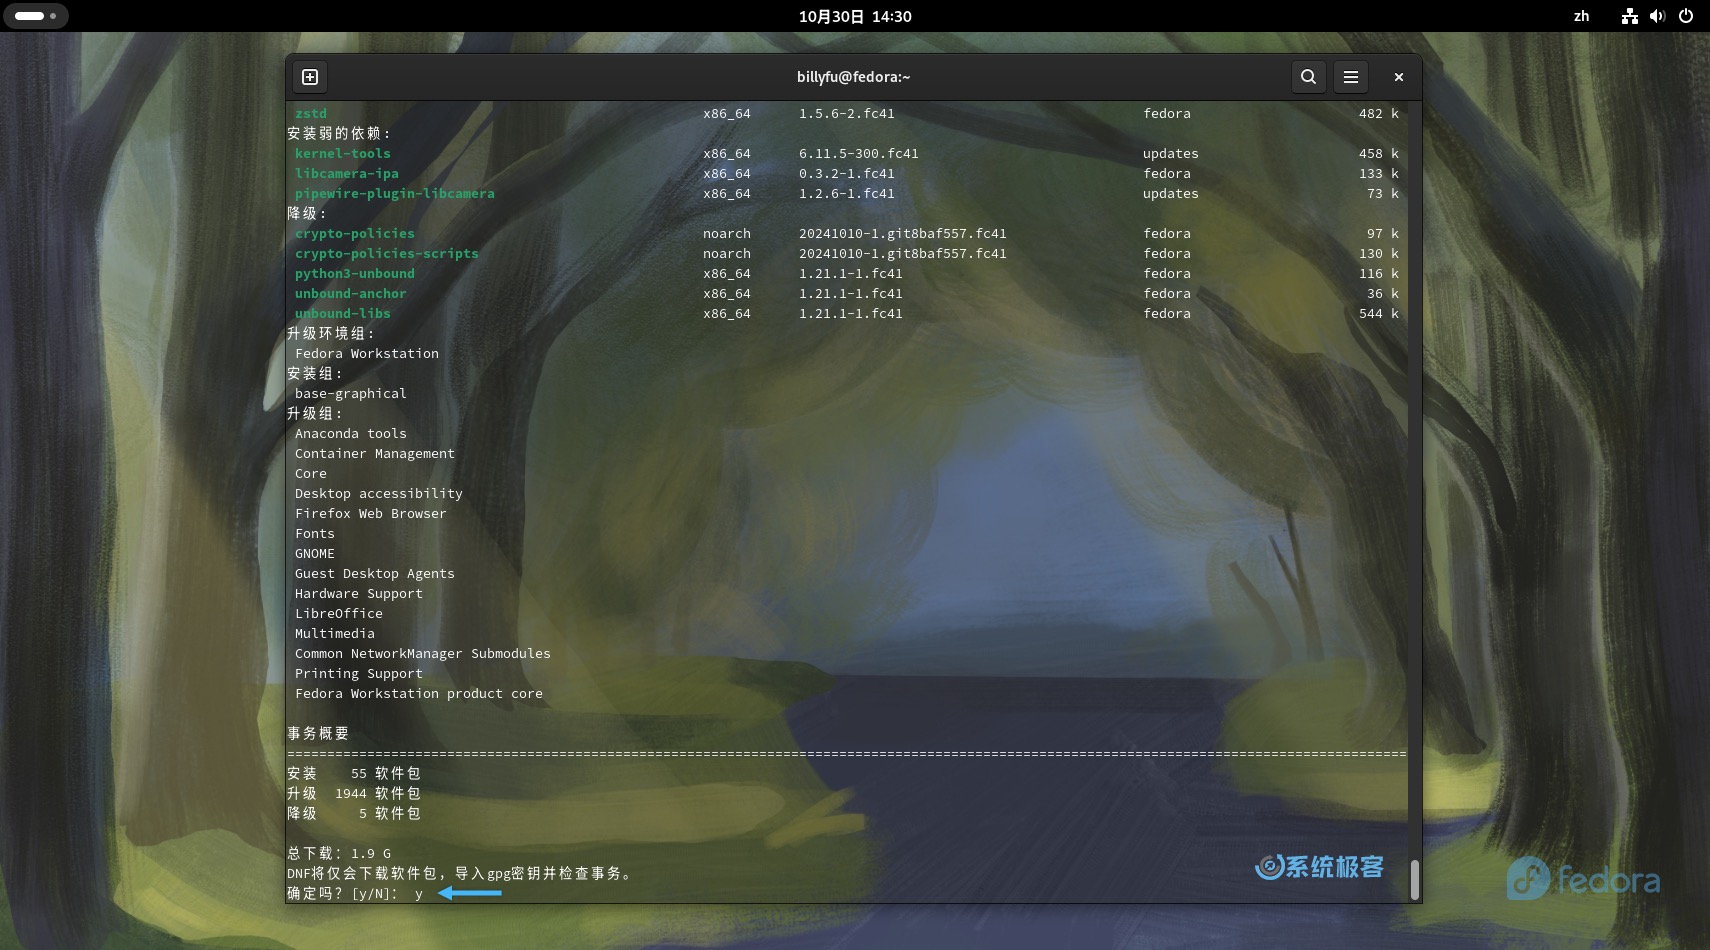
Task: Click the unbound-anchor package entry
Action: 351,293
